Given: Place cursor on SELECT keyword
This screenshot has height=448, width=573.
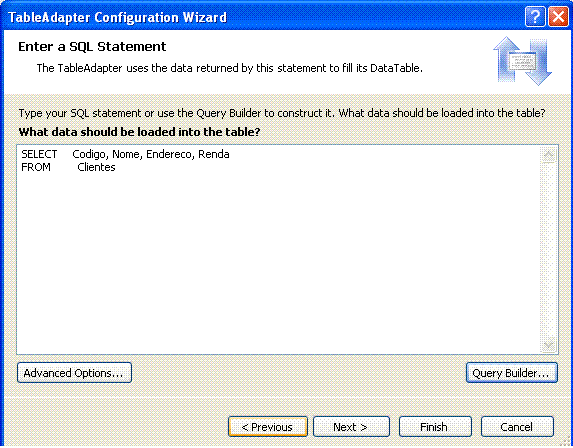Looking at the screenshot, I should [39, 154].
